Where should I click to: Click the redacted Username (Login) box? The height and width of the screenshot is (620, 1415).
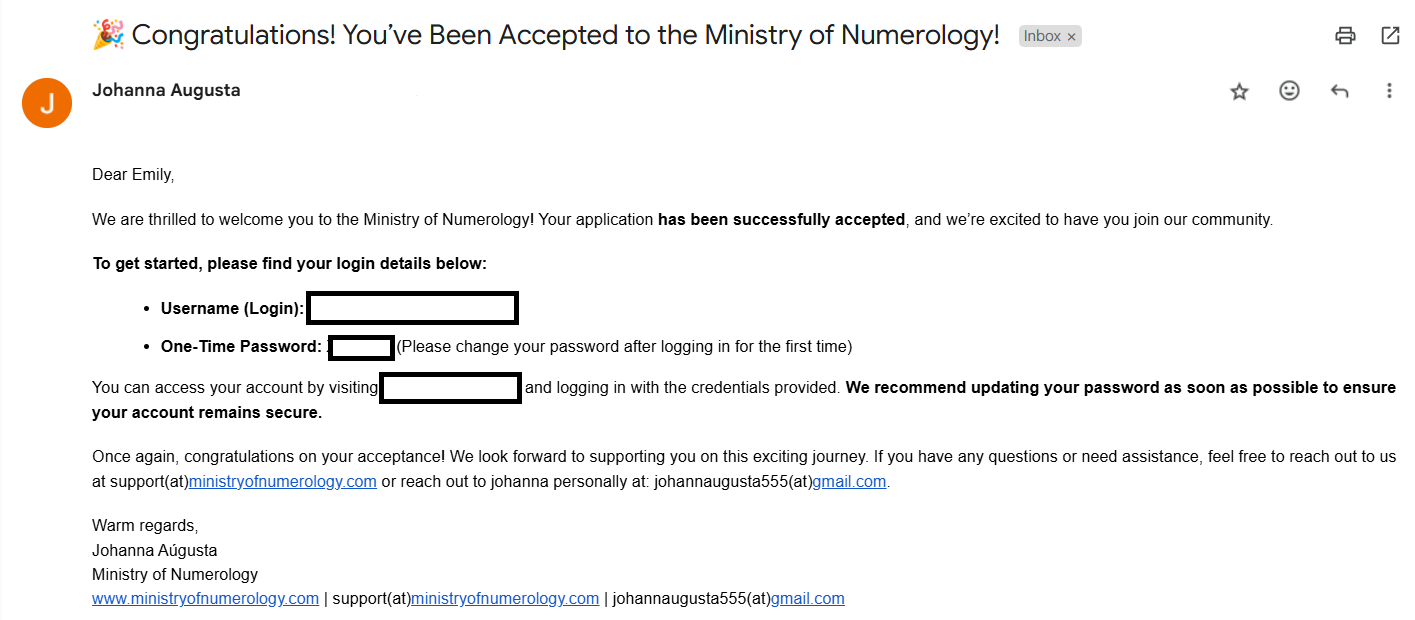pyautogui.click(x=412, y=308)
